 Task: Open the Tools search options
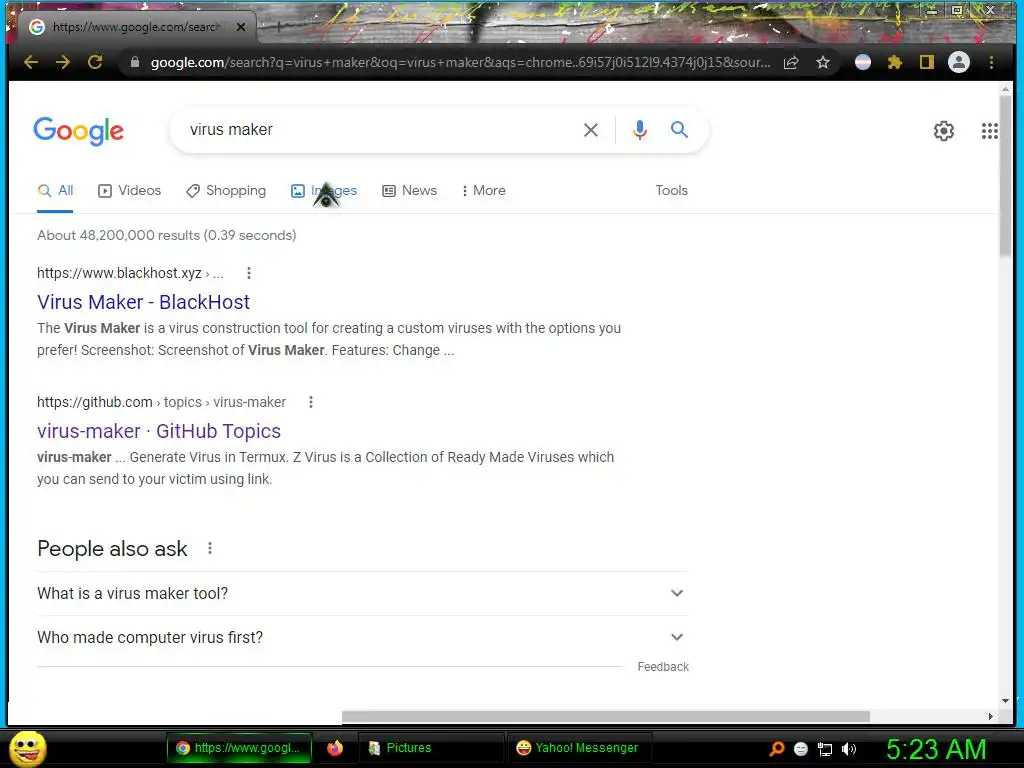tap(671, 191)
